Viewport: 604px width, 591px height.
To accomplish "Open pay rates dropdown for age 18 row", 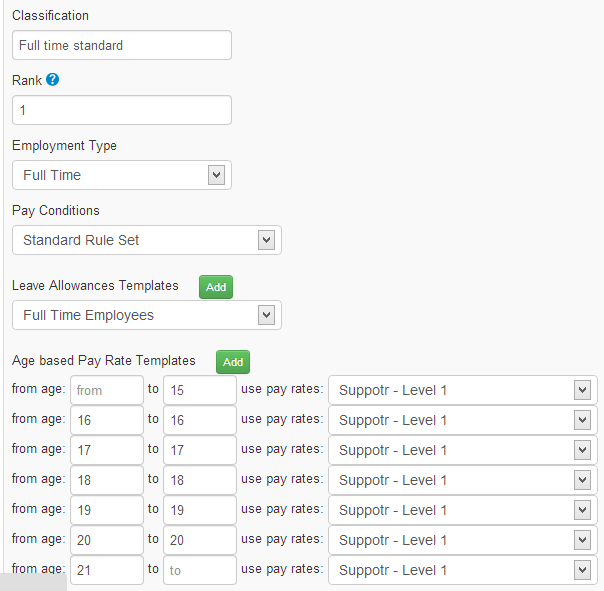I will [462, 480].
